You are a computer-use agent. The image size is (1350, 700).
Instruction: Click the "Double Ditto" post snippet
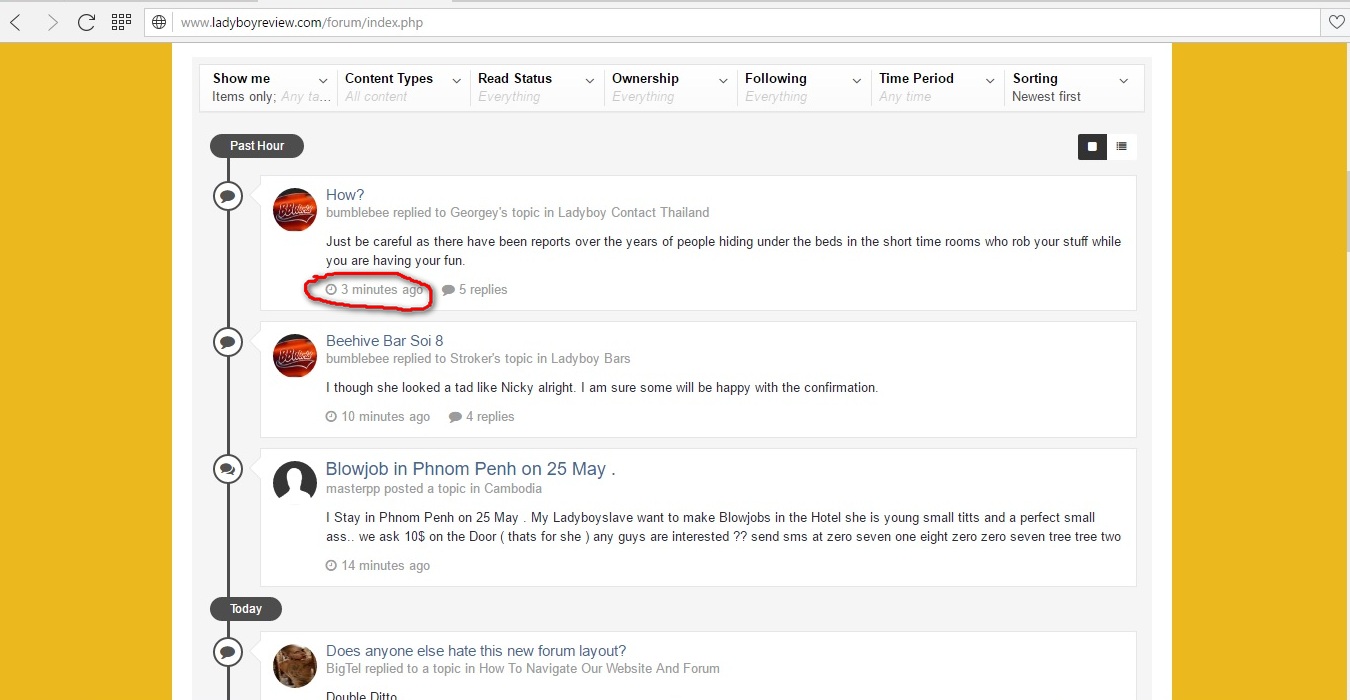tap(361, 696)
